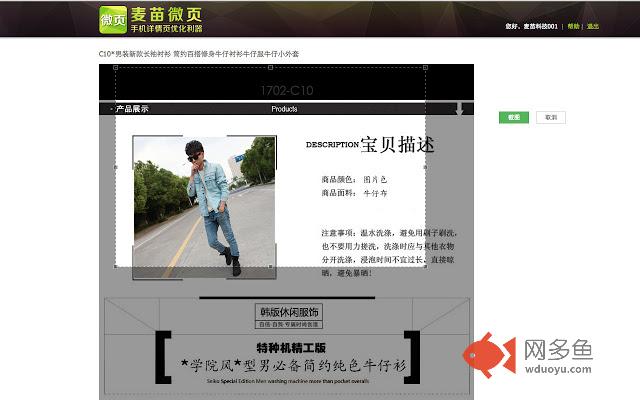Click the green 截图 crop button
This screenshot has height=400, width=640.
[x=513, y=118]
